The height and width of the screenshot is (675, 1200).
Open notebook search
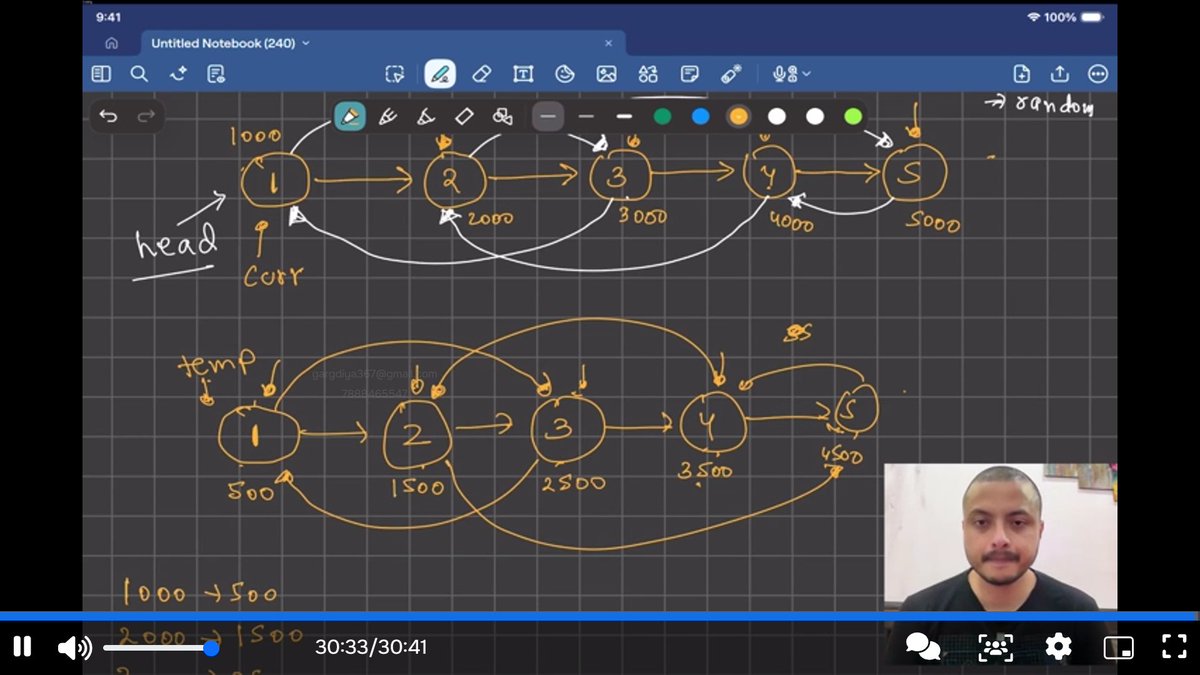tap(139, 74)
